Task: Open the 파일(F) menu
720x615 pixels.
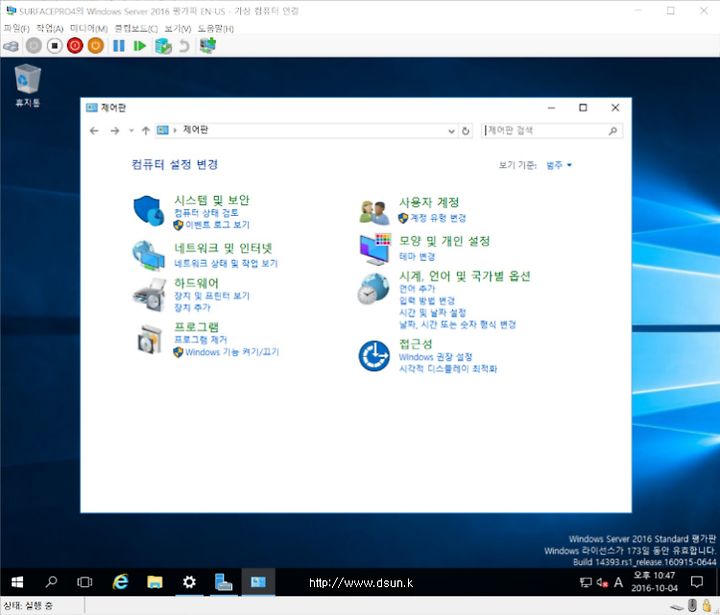Action: 16,28
